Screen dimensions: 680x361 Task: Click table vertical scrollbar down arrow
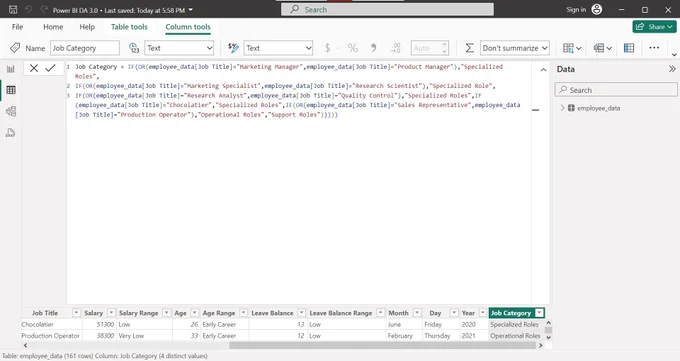[548, 338]
